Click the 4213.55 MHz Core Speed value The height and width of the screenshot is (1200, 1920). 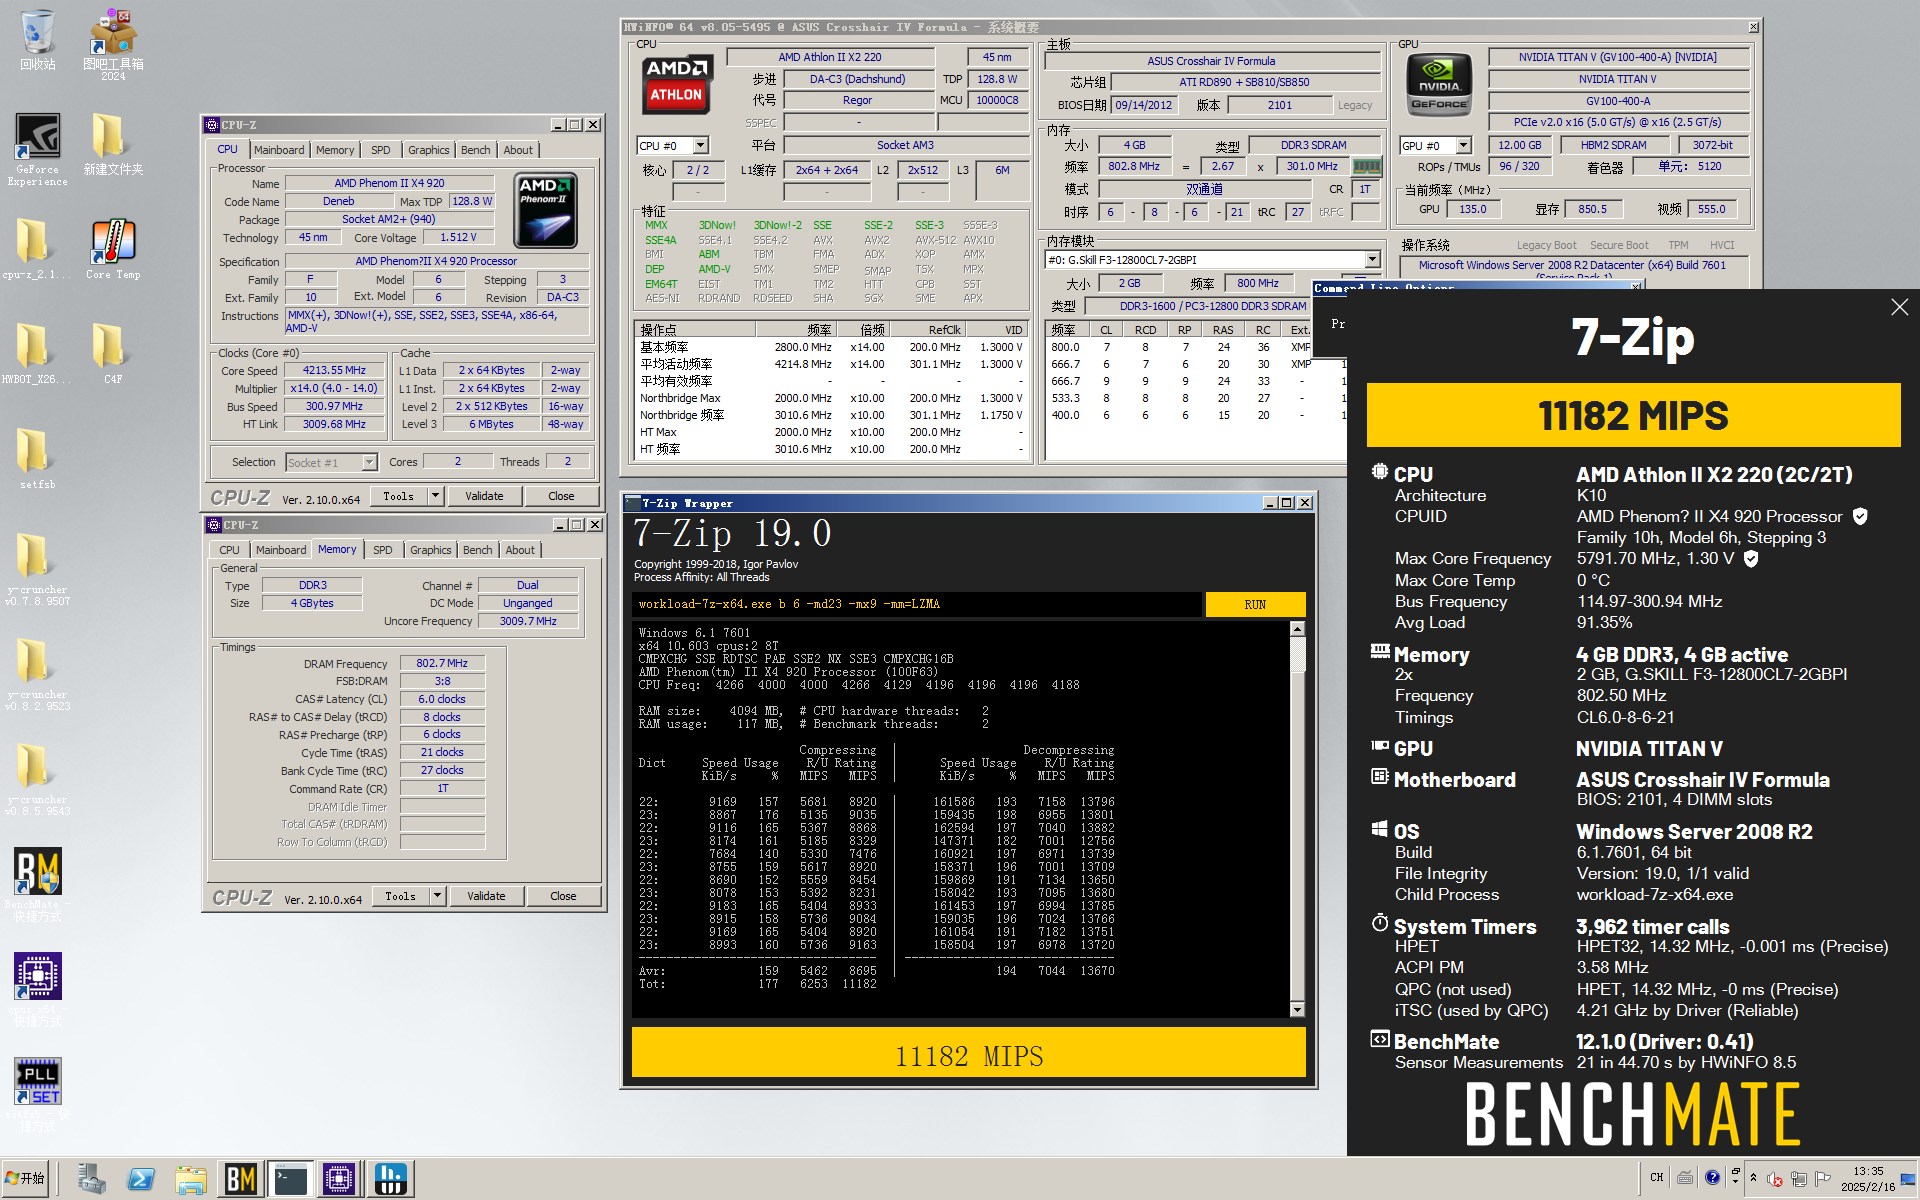(x=334, y=370)
